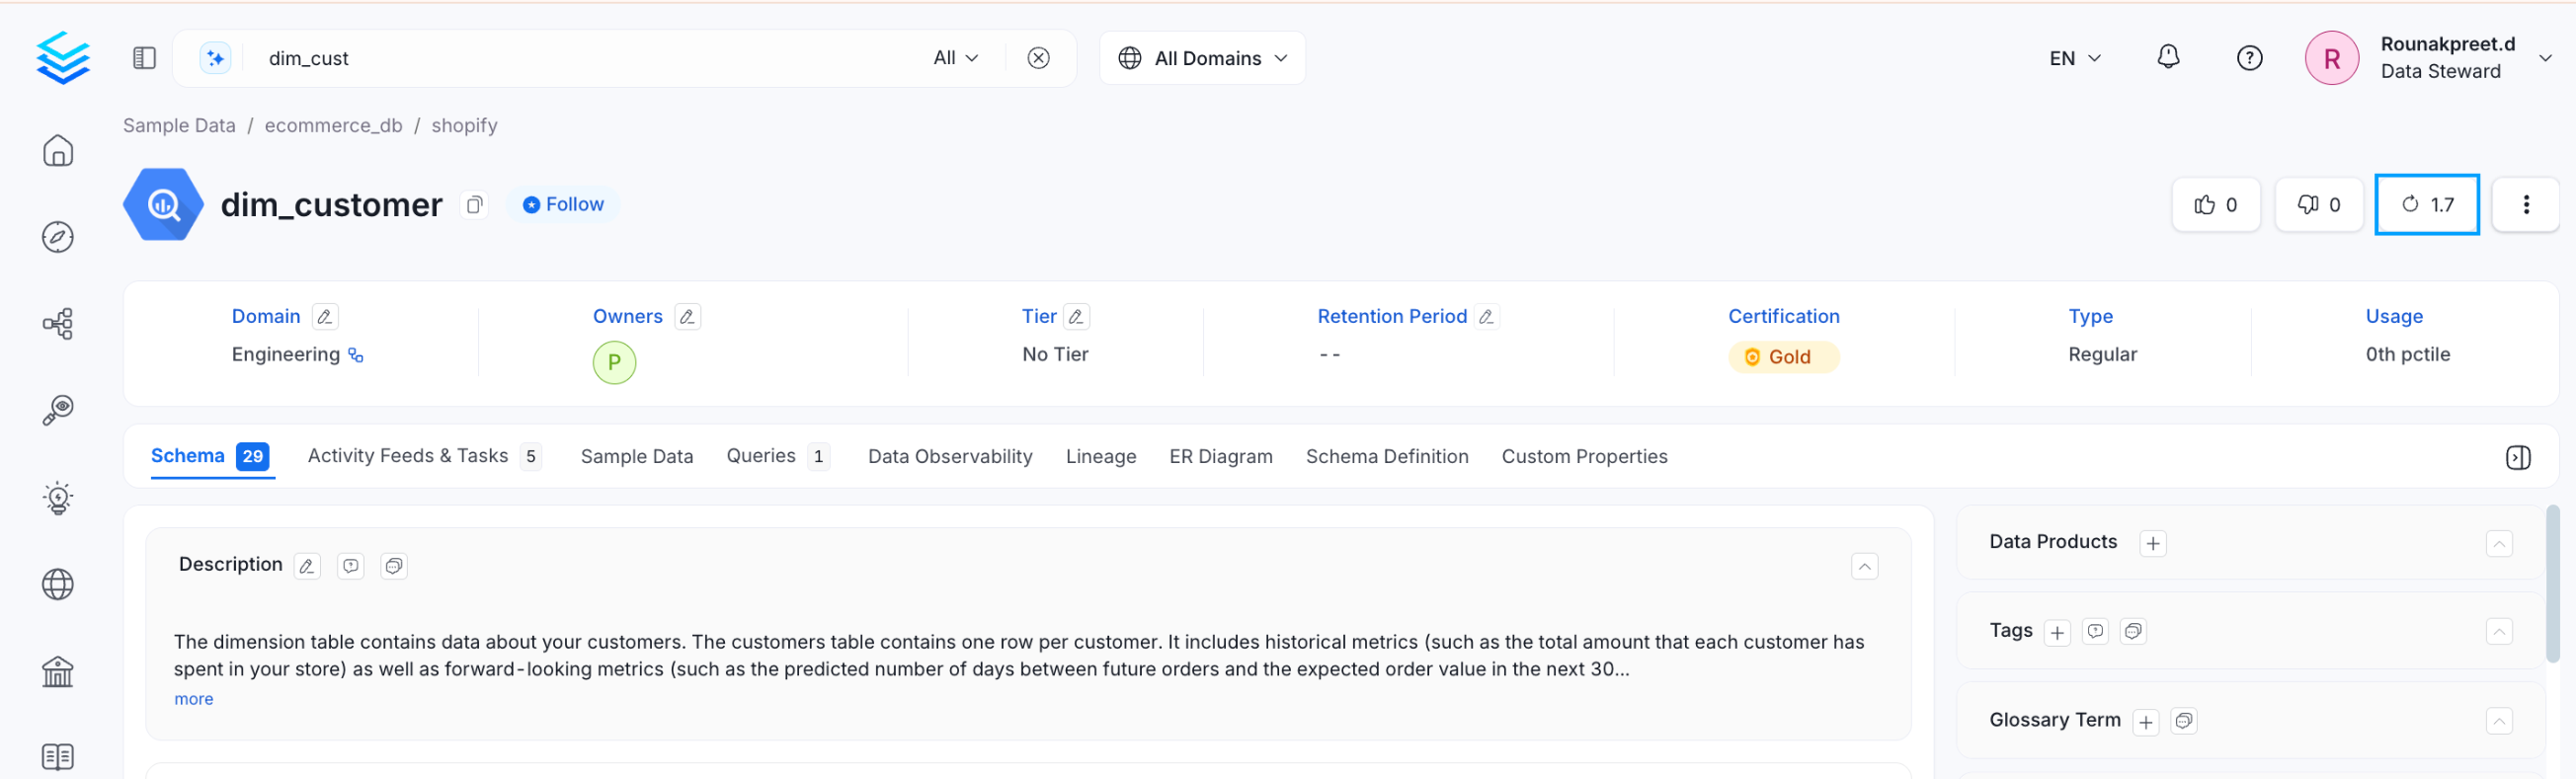This screenshot has height=779, width=2576.
Task: Collapse the Description section chevron
Action: (x=1864, y=567)
